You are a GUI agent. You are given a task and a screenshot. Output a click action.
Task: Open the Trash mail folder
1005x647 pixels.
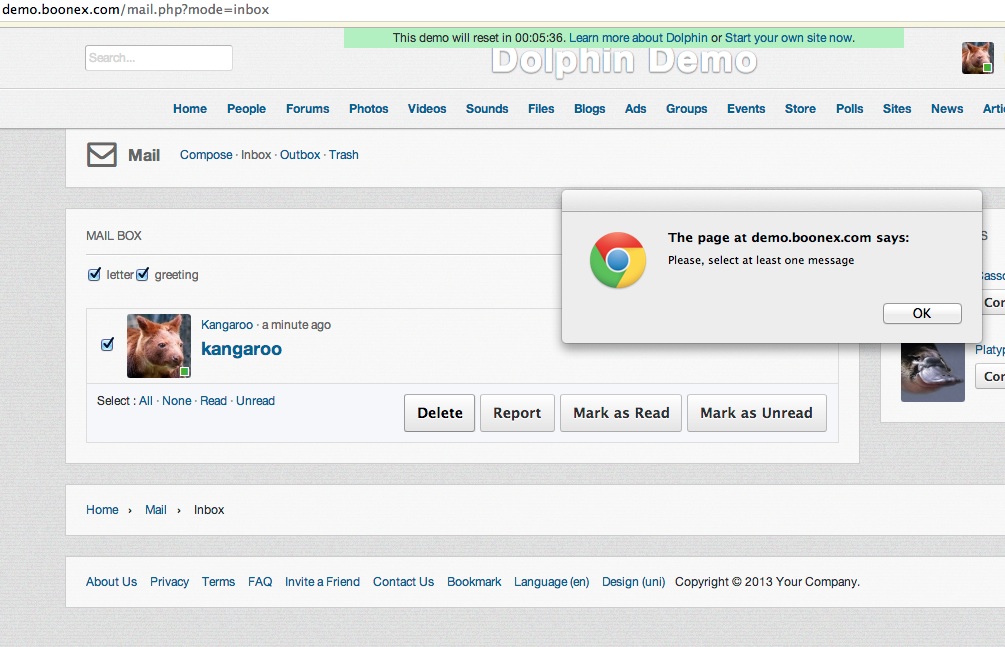coord(344,155)
